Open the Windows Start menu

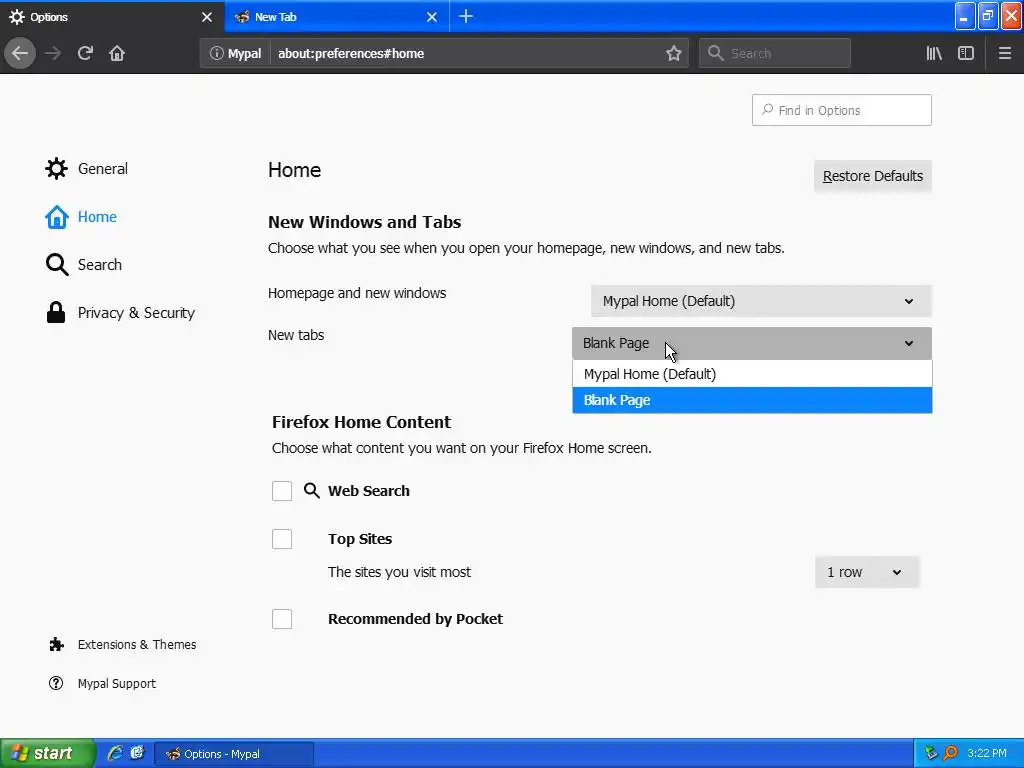47,753
